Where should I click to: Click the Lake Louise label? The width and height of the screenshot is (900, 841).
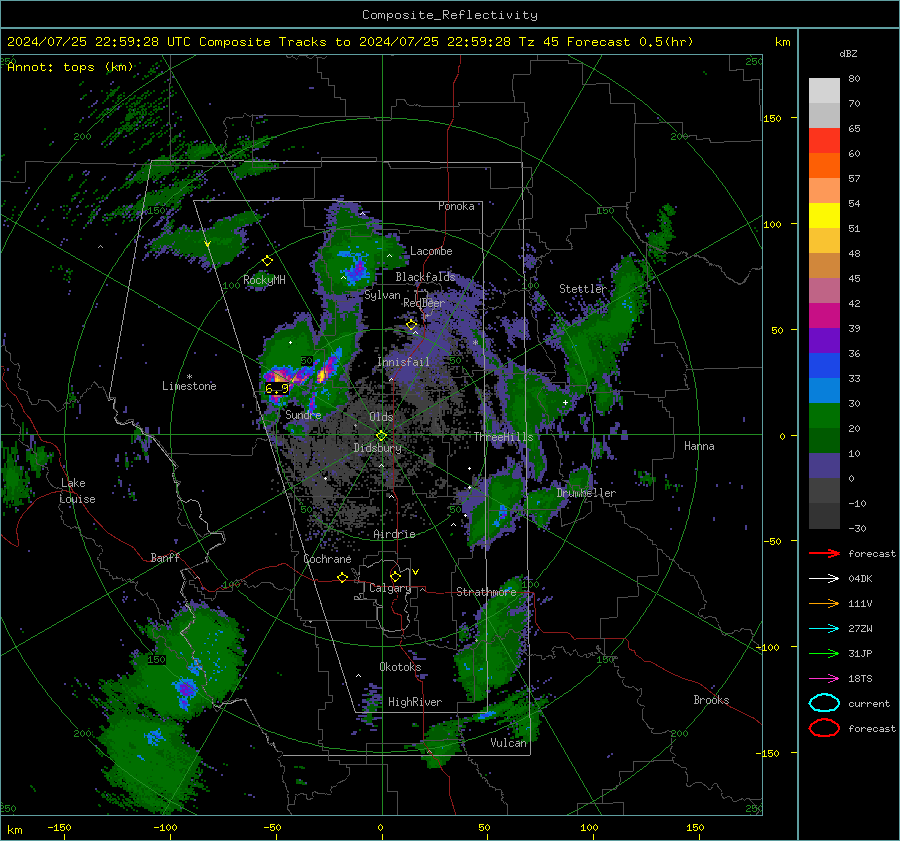(77, 491)
